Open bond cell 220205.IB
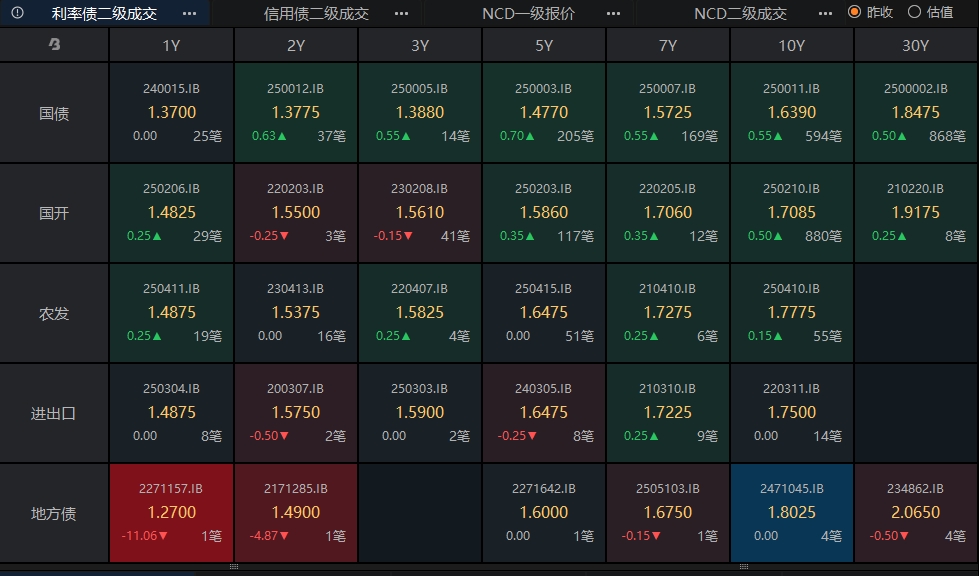Image resolution: width=979 pixels, height=576 pixels. pos(667,213)
